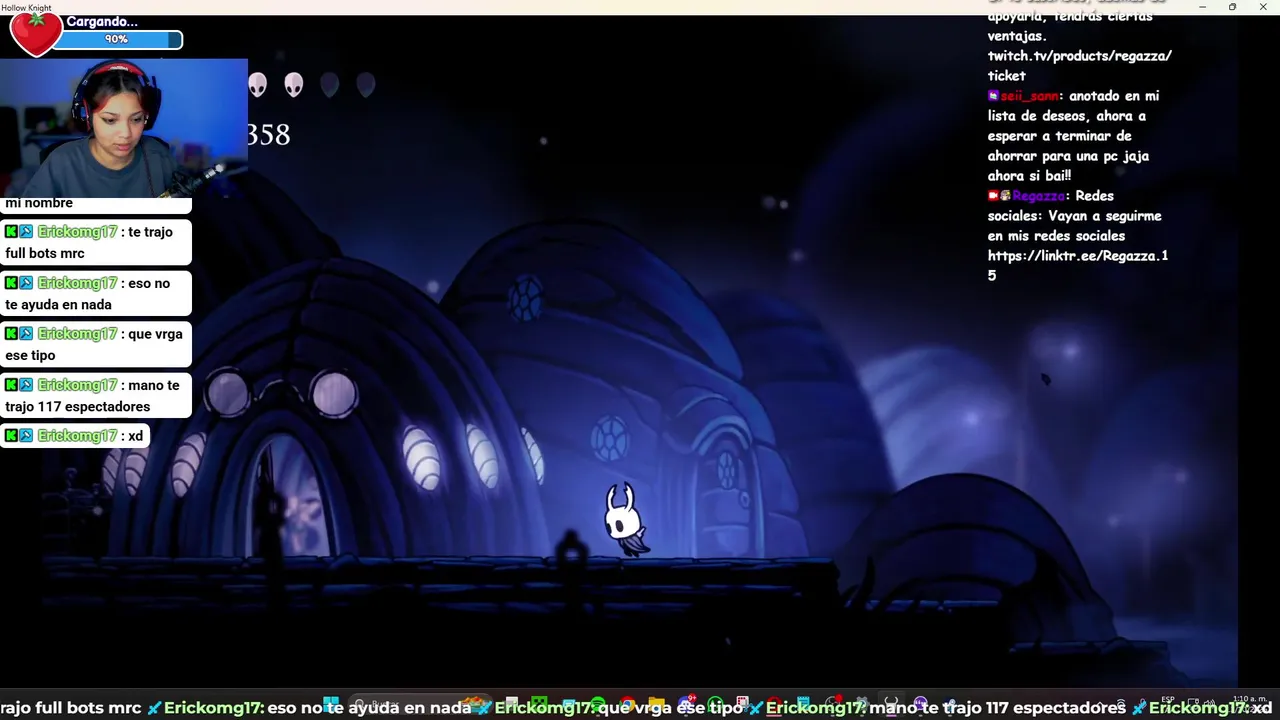Click the ESP language indicator in tray
Viewport: 1280px width, 720px height.
[x=1168, y=700]
